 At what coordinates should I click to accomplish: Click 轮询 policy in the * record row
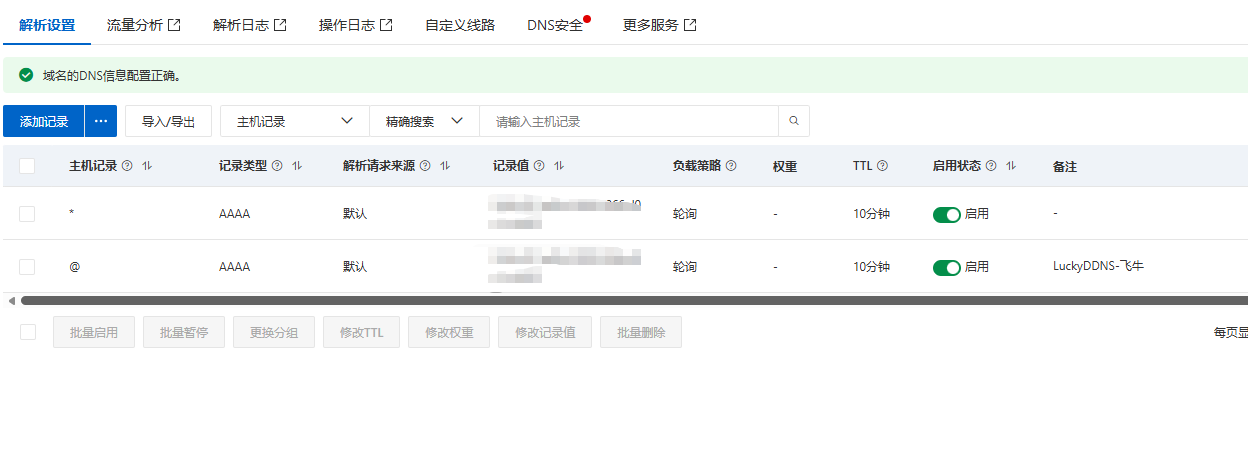pos(685,214)
